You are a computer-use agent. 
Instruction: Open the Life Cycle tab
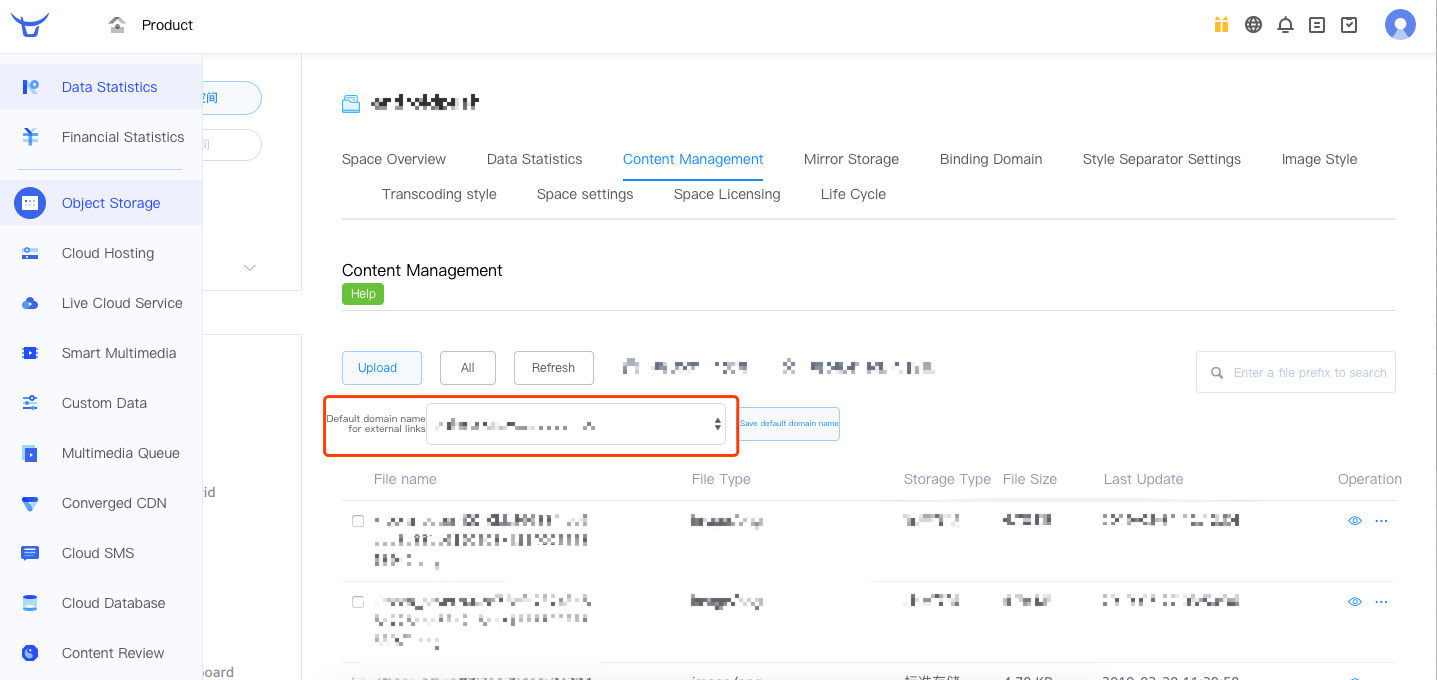(x=853, y=194)
